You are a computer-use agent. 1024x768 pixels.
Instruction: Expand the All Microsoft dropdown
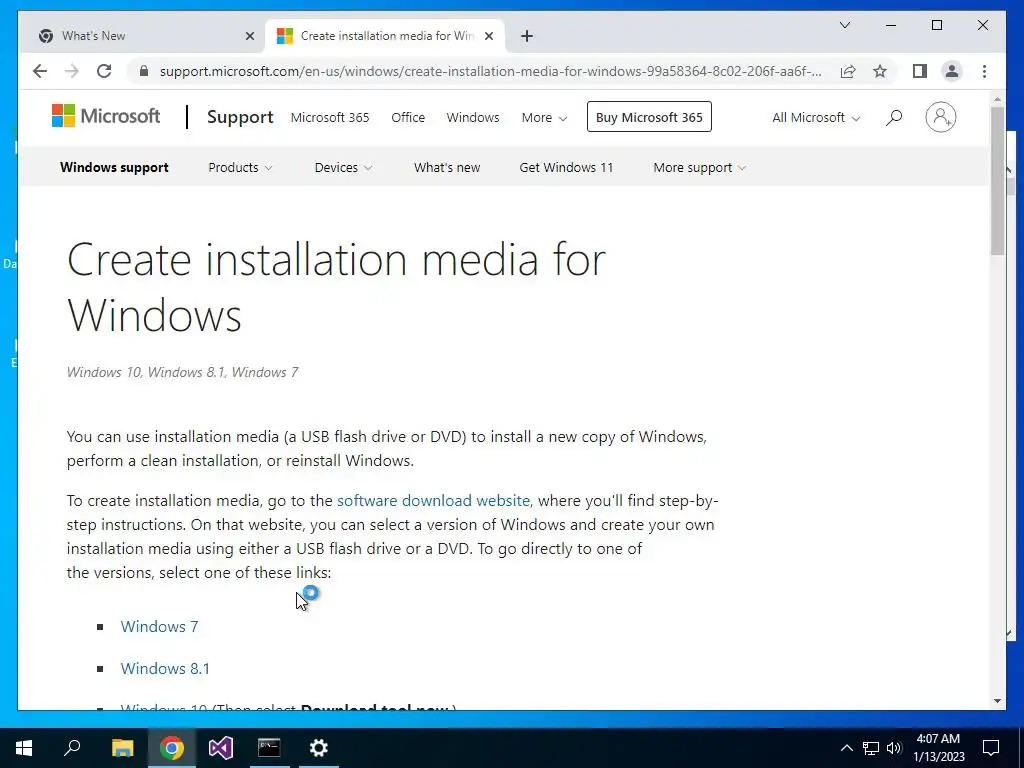pos(816,118)
